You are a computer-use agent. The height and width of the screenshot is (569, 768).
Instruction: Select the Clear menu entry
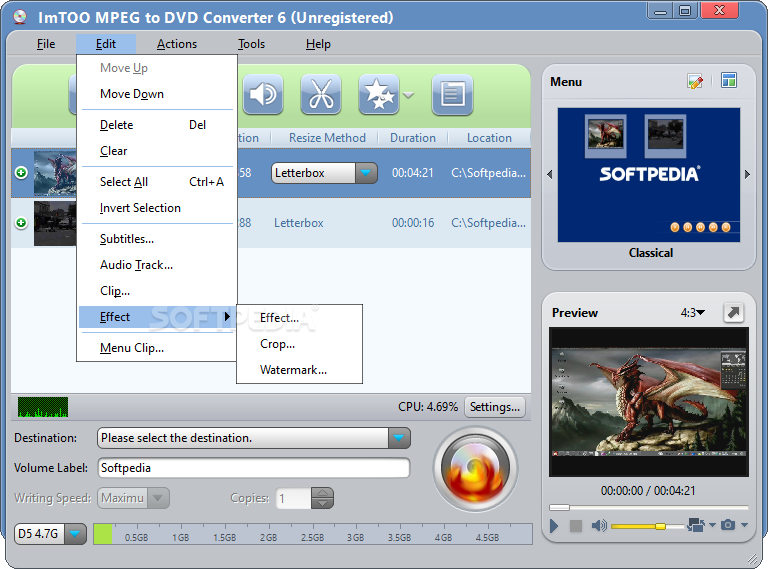coord(157,151)
